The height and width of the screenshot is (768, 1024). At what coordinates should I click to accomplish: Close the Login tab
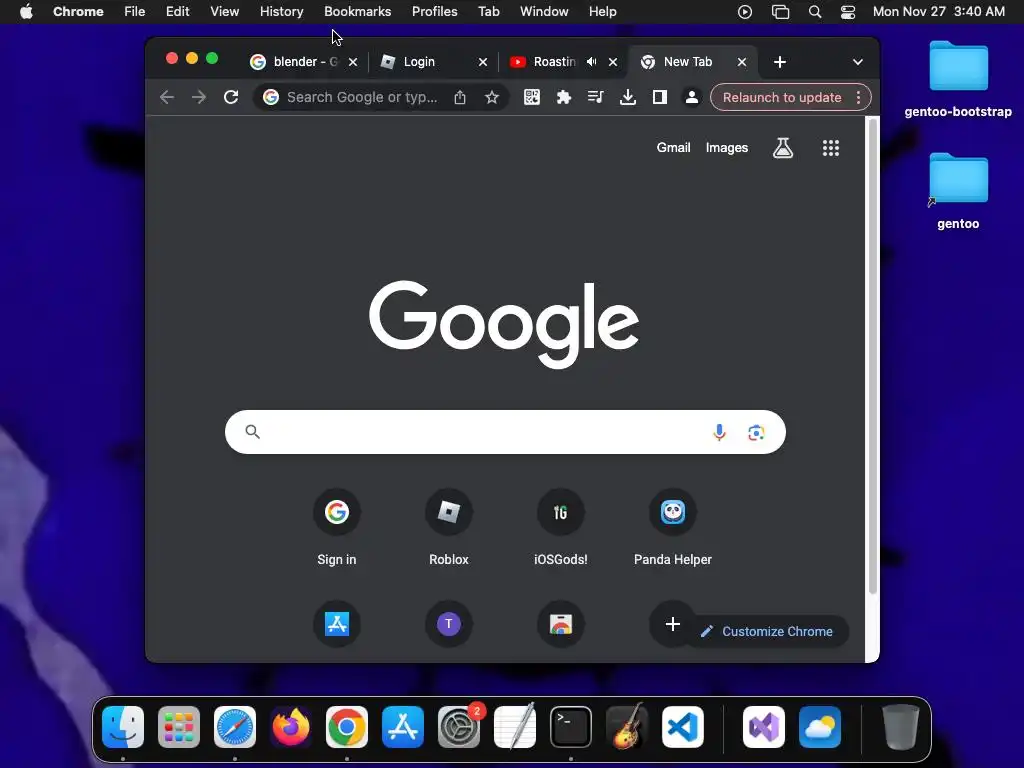click(x=483, y=62)
